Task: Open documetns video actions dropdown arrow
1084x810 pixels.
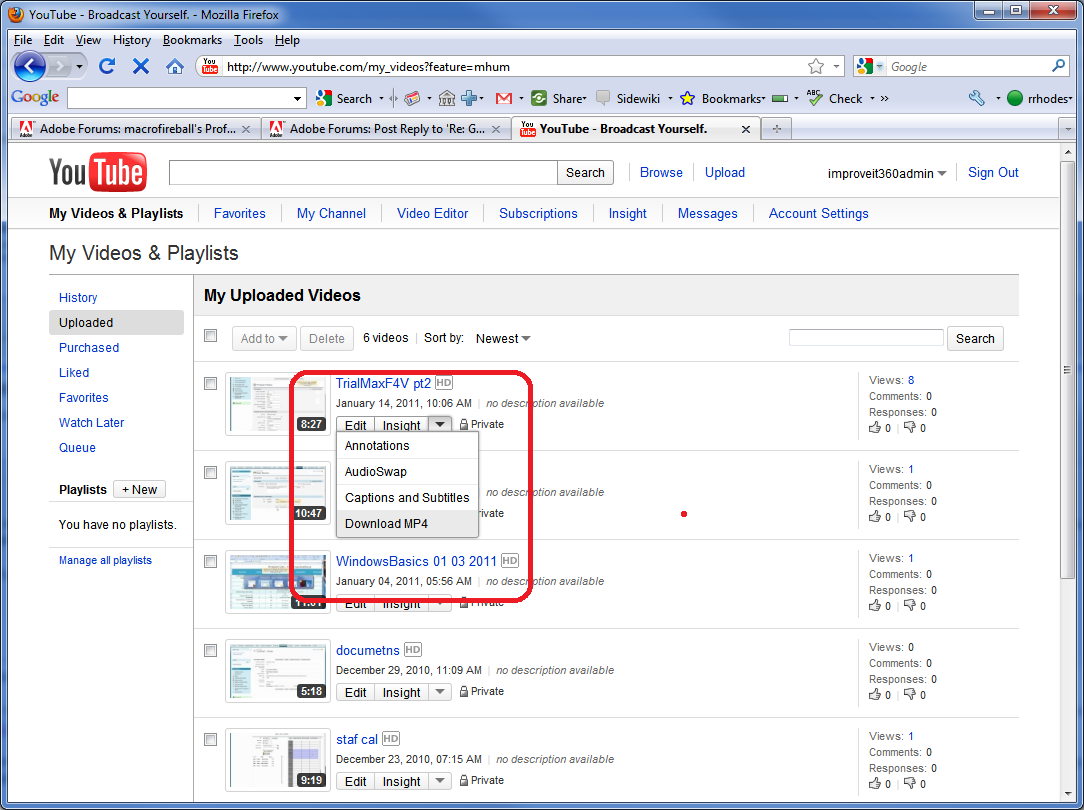Action: (440, 692)
